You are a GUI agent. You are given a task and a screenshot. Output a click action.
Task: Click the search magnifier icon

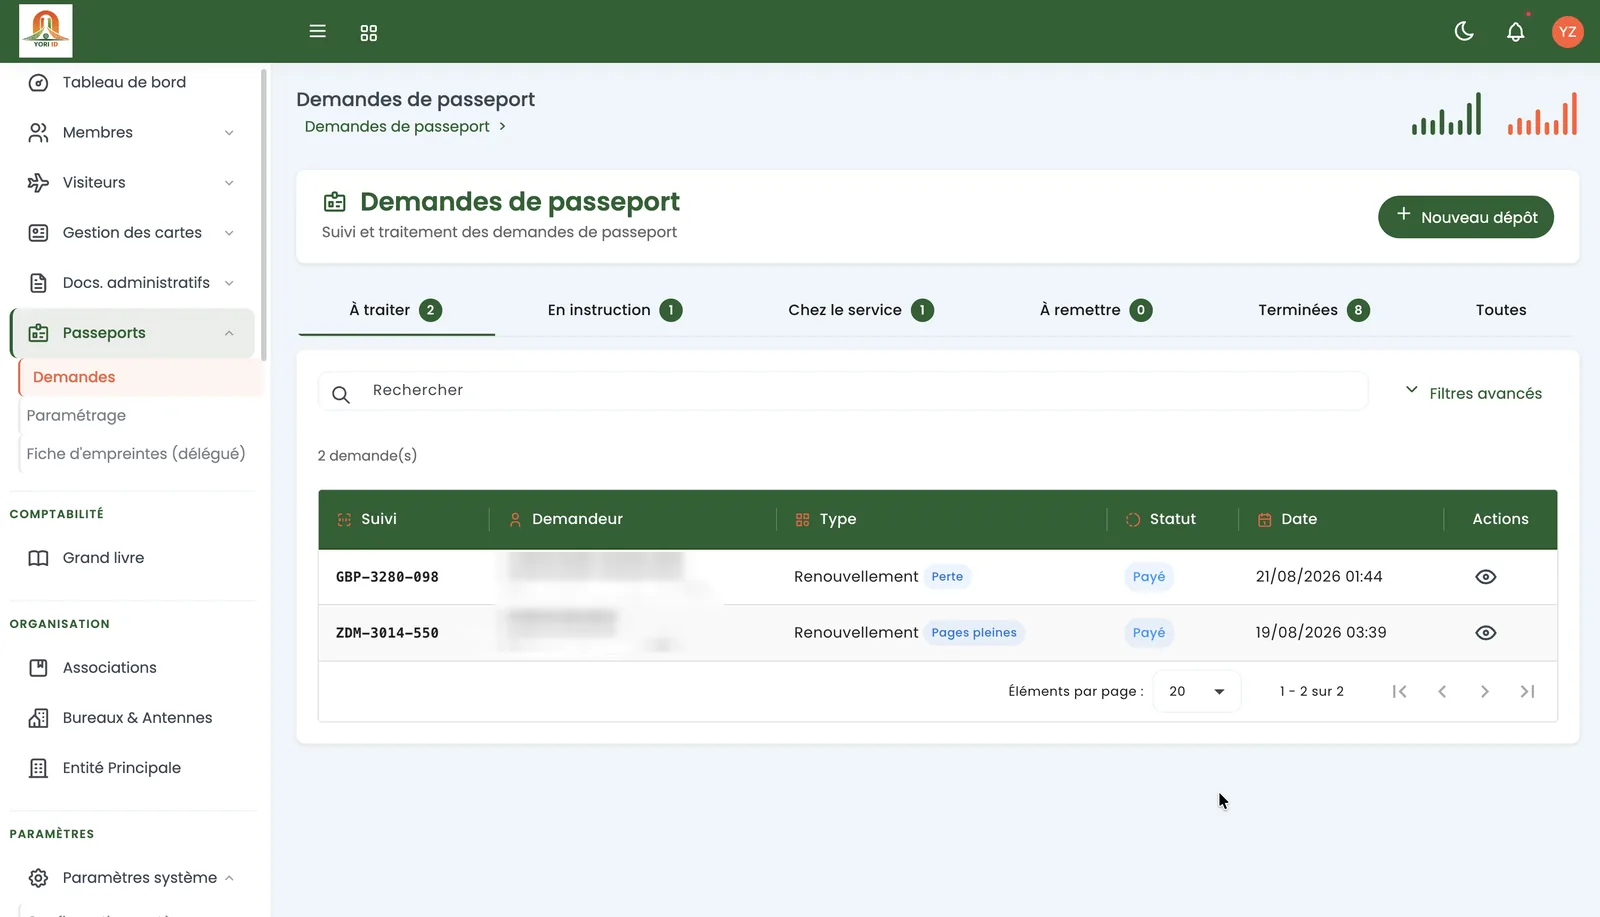tap(341, 395)
